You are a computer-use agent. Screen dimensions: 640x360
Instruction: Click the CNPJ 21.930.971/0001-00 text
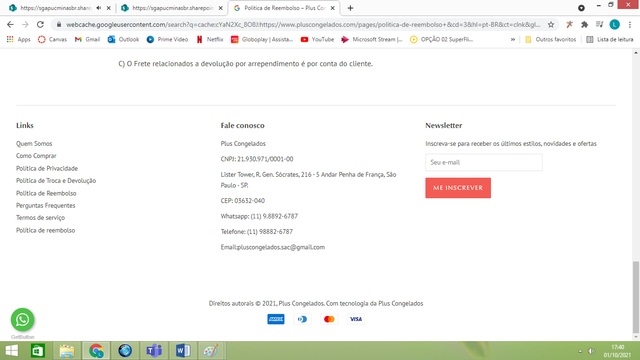click(257, 159)
